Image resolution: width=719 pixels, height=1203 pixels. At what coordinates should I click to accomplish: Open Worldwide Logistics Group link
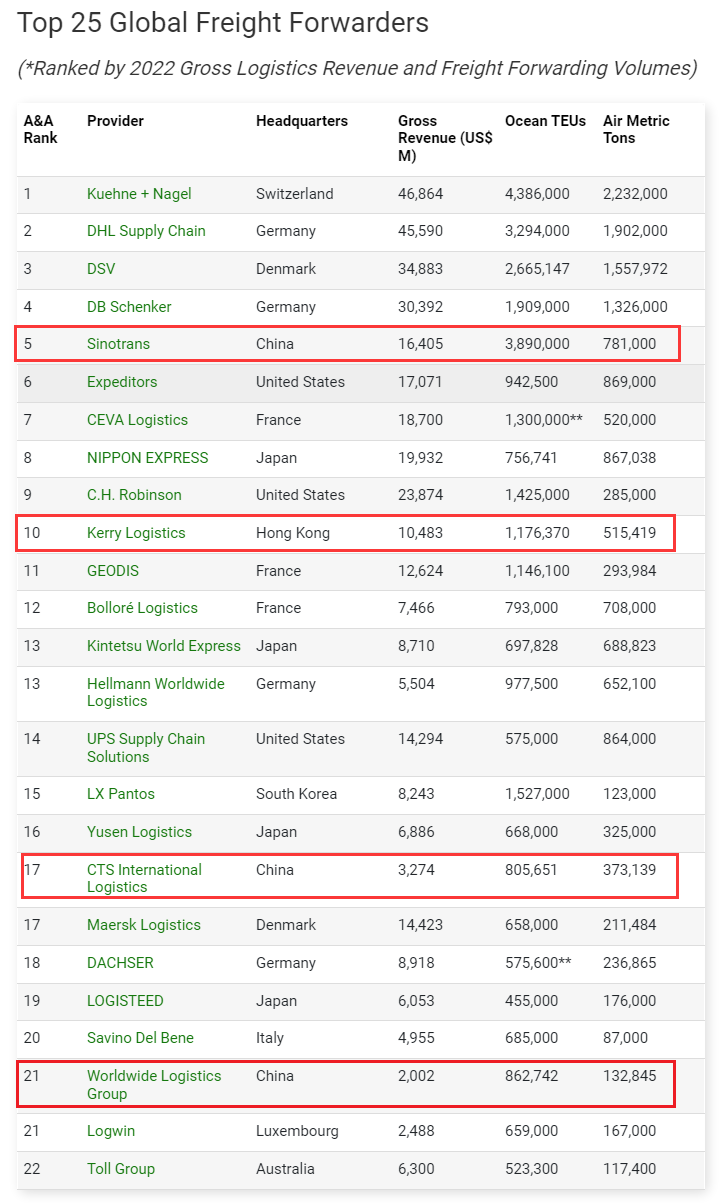click(154, 1084)
